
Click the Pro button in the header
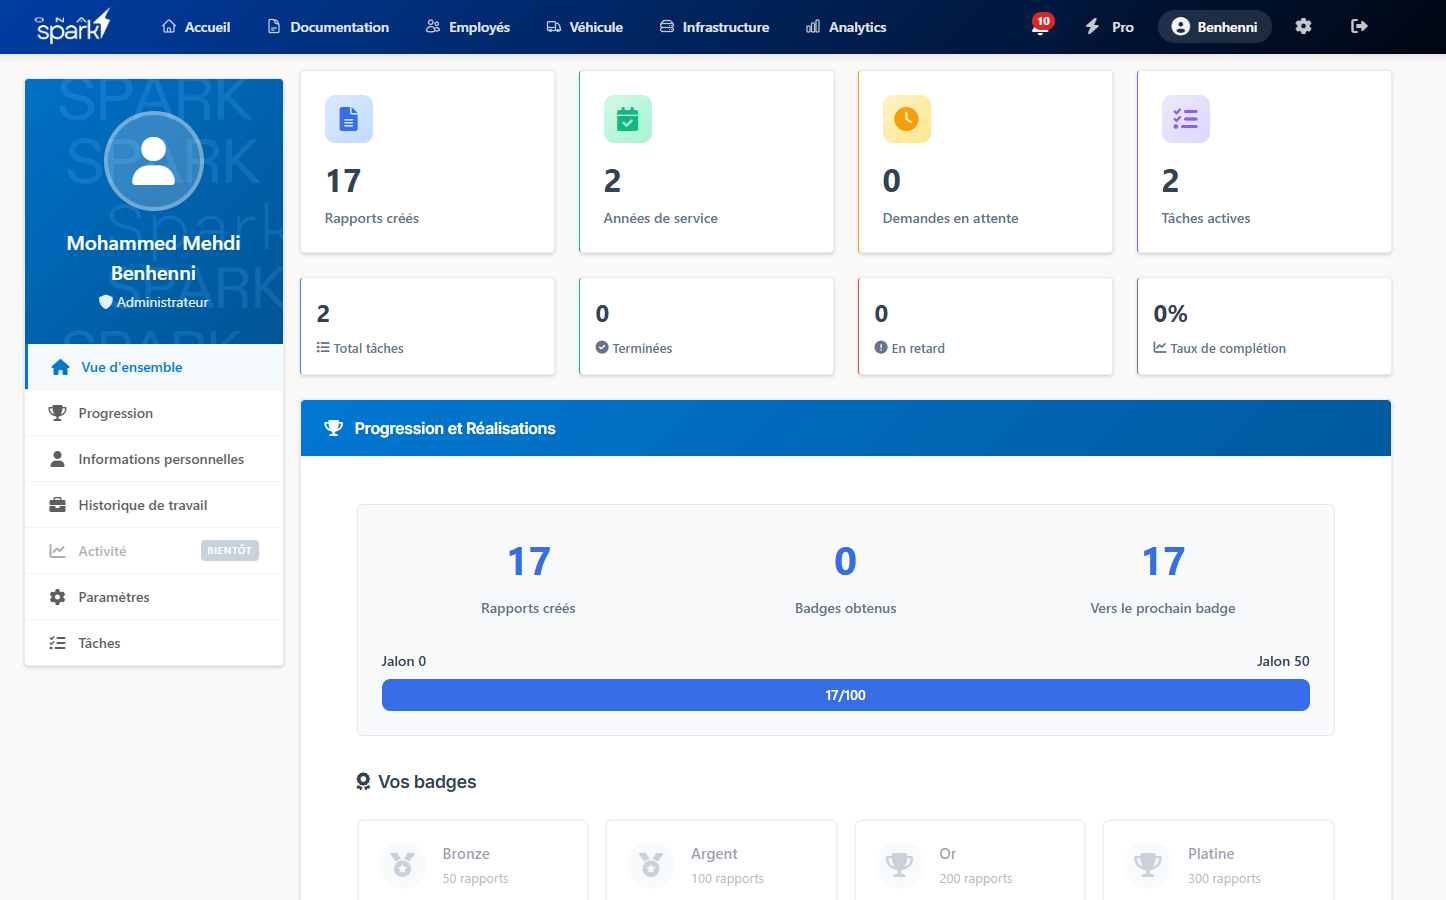[1110, 27]
